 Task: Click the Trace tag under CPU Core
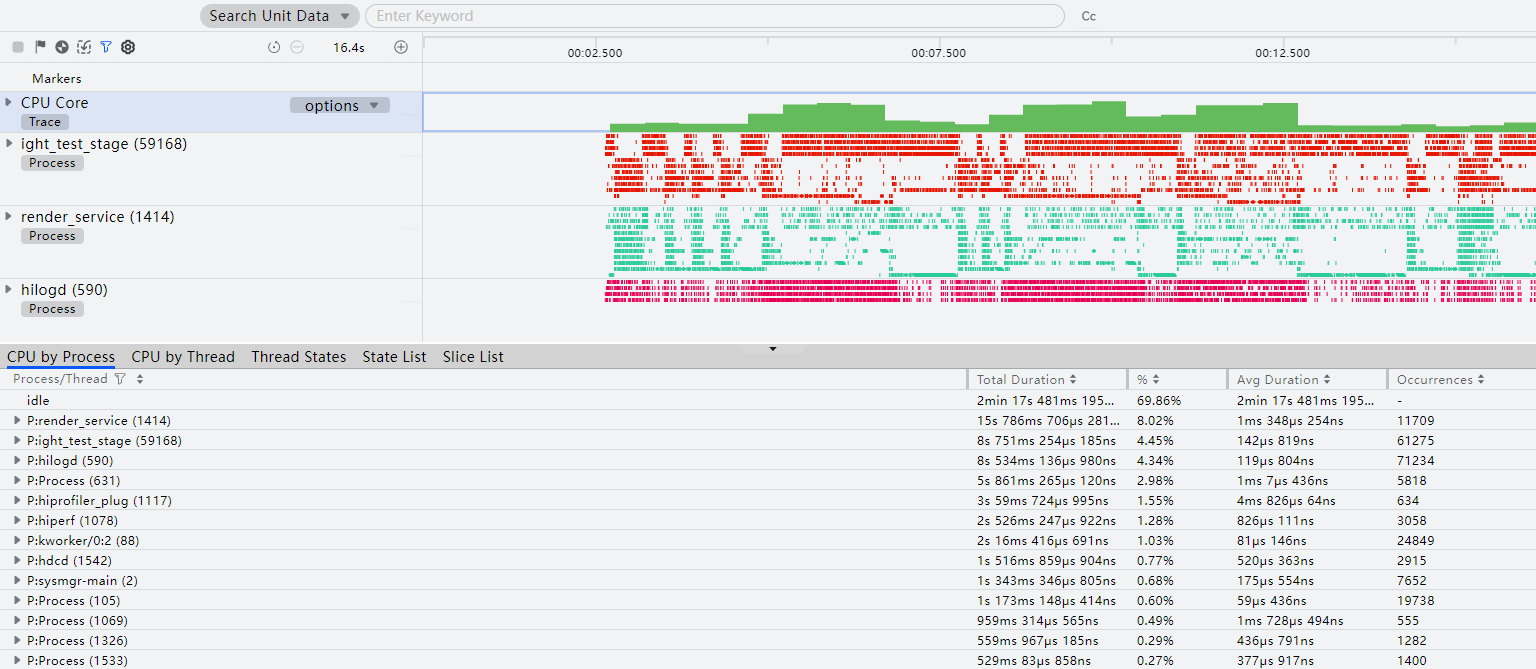pyautogui.click(x=45, y=122)
